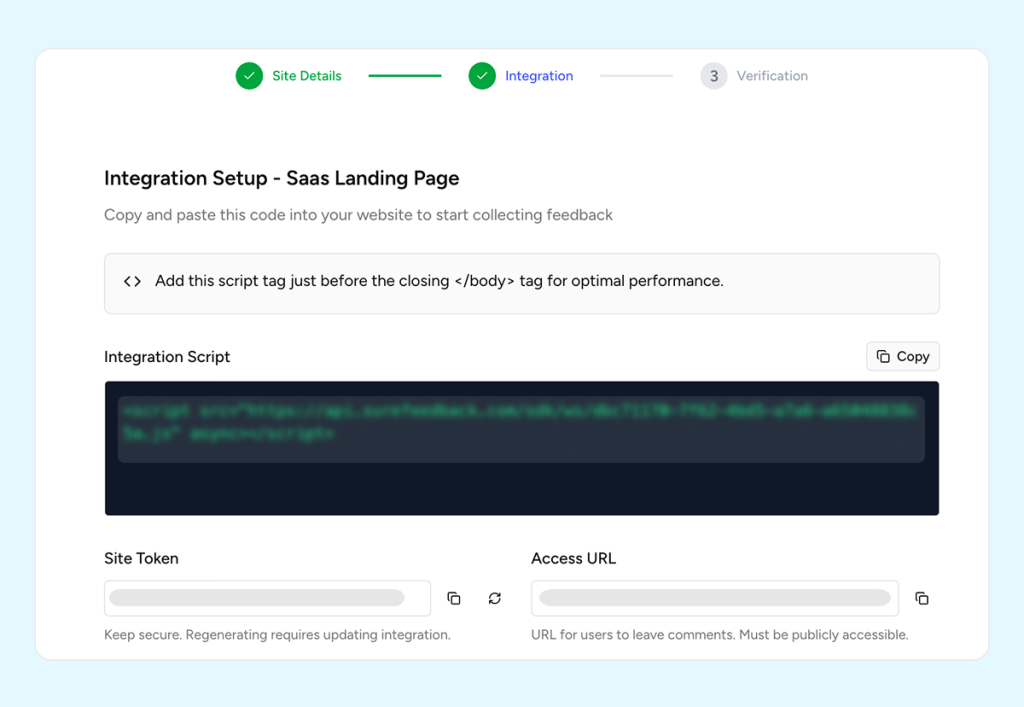
Task: Click the copy icon inside the Copy button
Action: (884, 356)
